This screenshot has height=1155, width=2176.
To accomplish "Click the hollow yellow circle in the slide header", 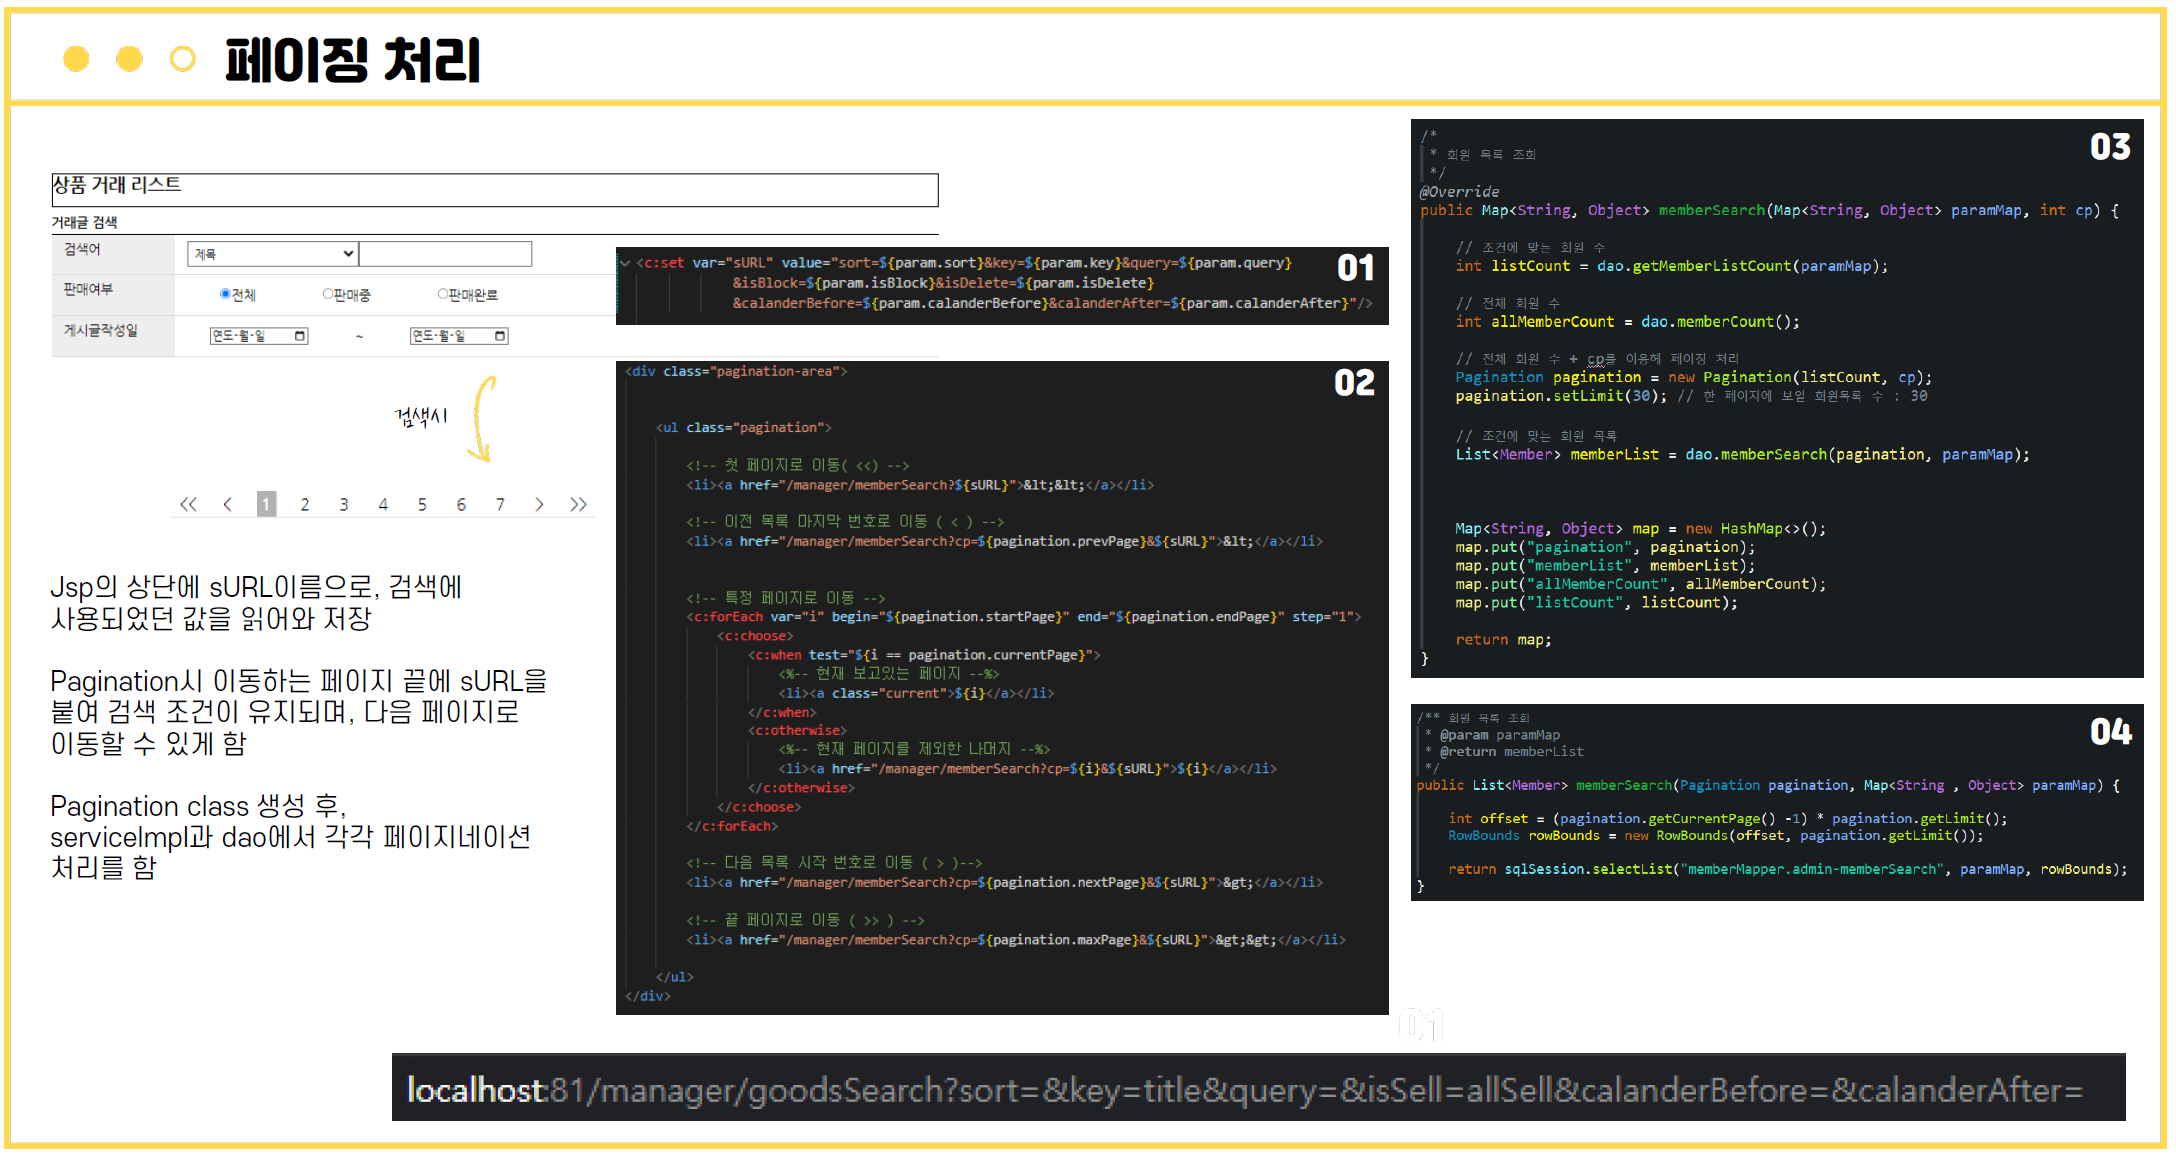I will (x=182, y=60).
